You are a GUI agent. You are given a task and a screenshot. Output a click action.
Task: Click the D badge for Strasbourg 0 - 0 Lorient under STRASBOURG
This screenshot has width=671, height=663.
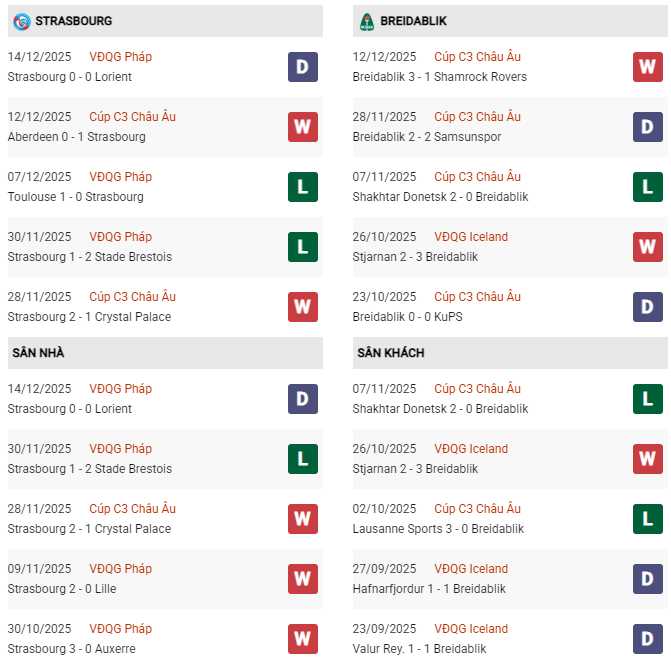pyautogui.click(x=302, y=67)
